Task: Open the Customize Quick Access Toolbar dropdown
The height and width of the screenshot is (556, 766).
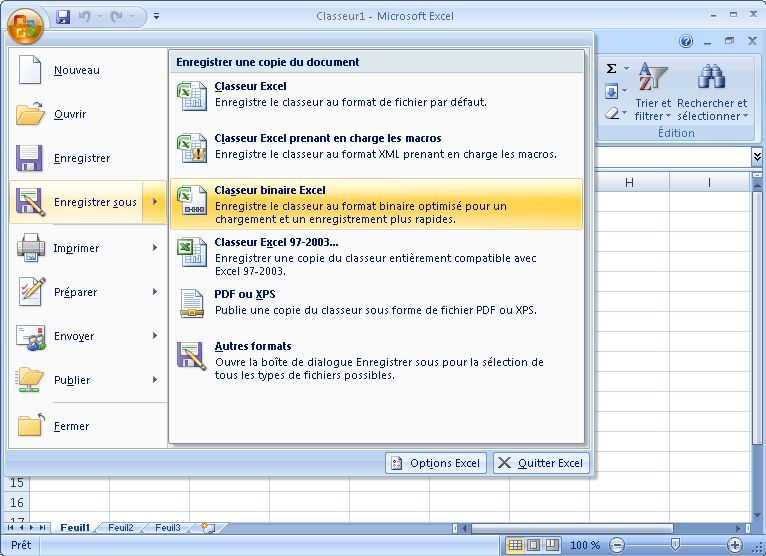Action: click(x=156, y=17)
